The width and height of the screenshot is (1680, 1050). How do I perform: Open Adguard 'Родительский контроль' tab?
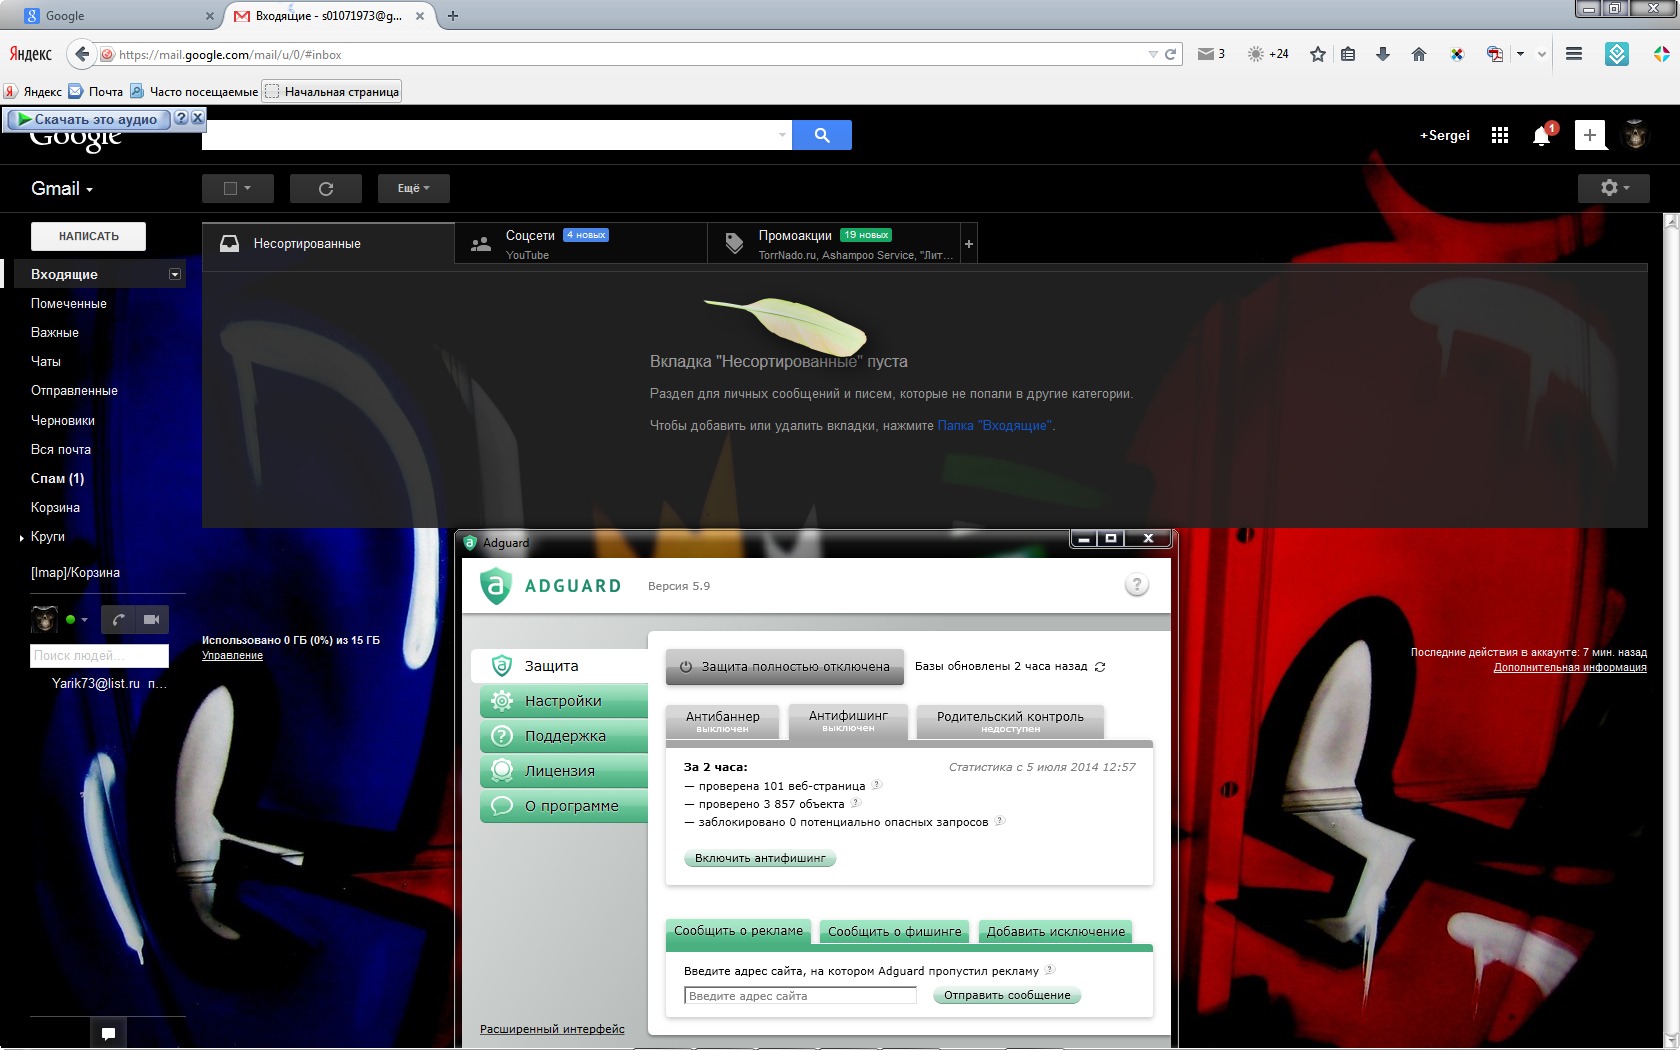[1010, 721]
